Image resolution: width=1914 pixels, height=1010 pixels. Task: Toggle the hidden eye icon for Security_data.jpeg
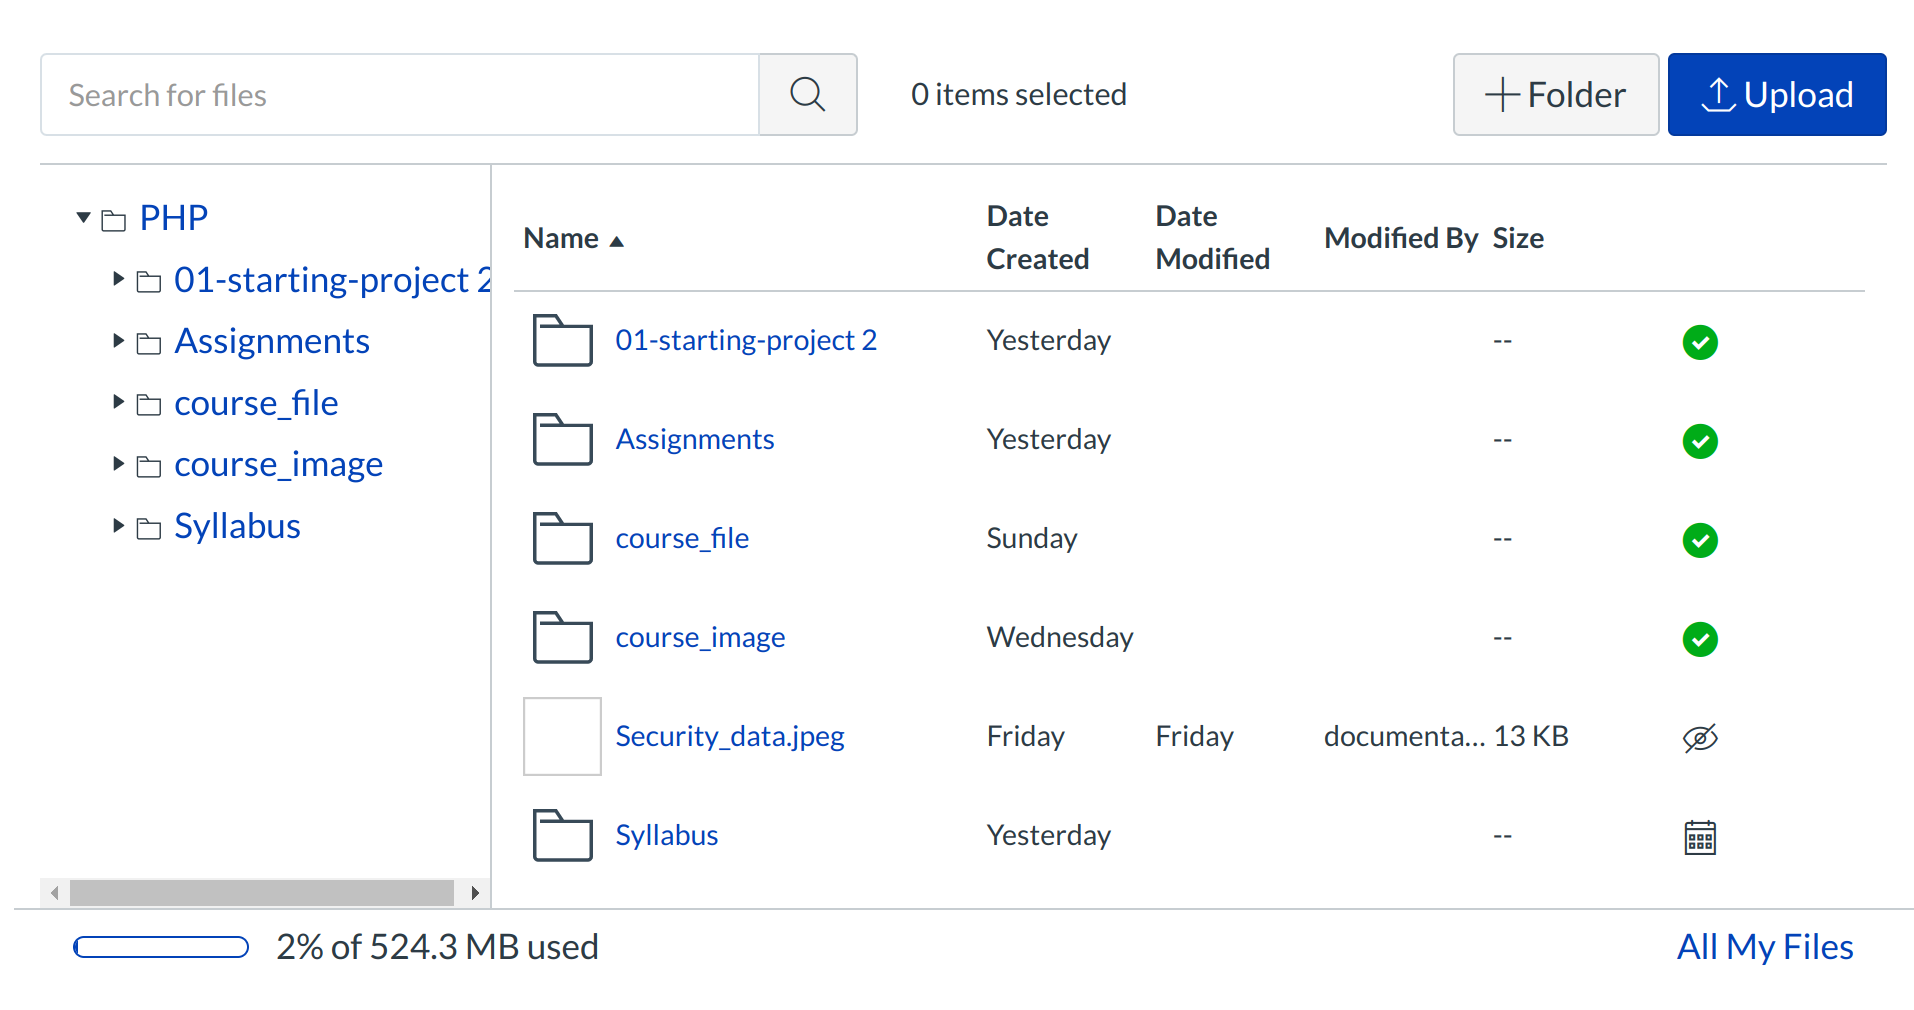click(1699, 738)
